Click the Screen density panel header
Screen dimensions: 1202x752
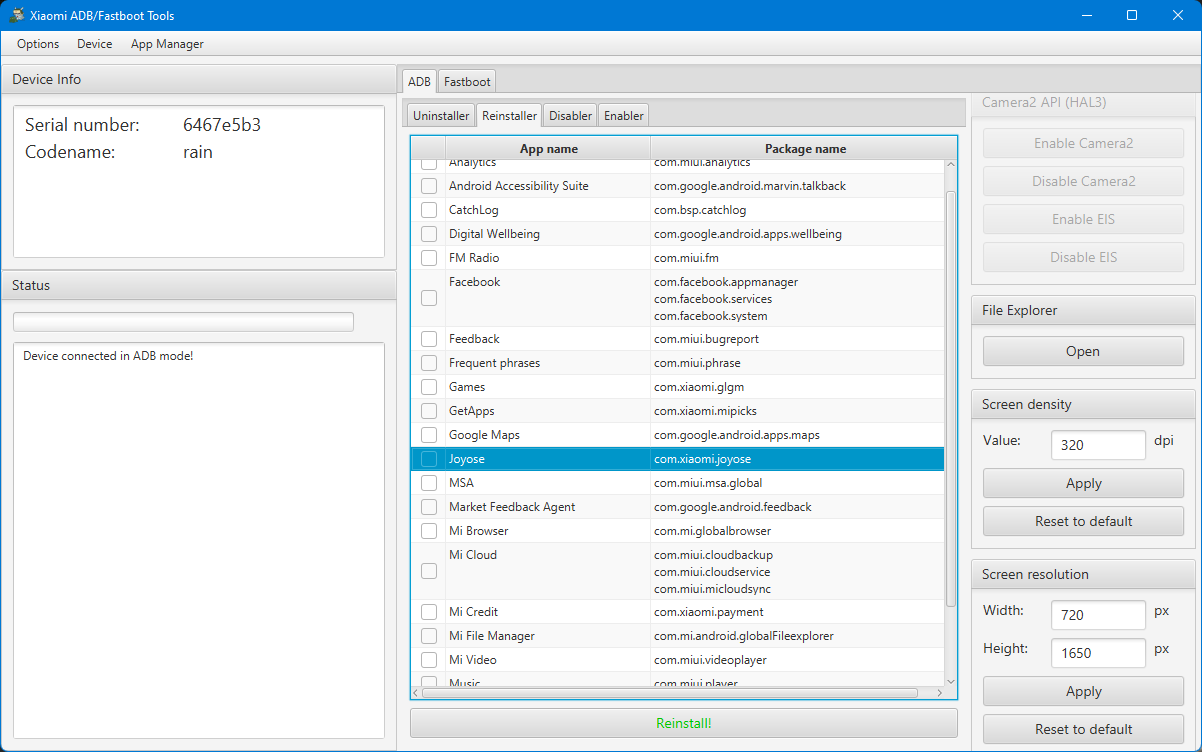1083,404
